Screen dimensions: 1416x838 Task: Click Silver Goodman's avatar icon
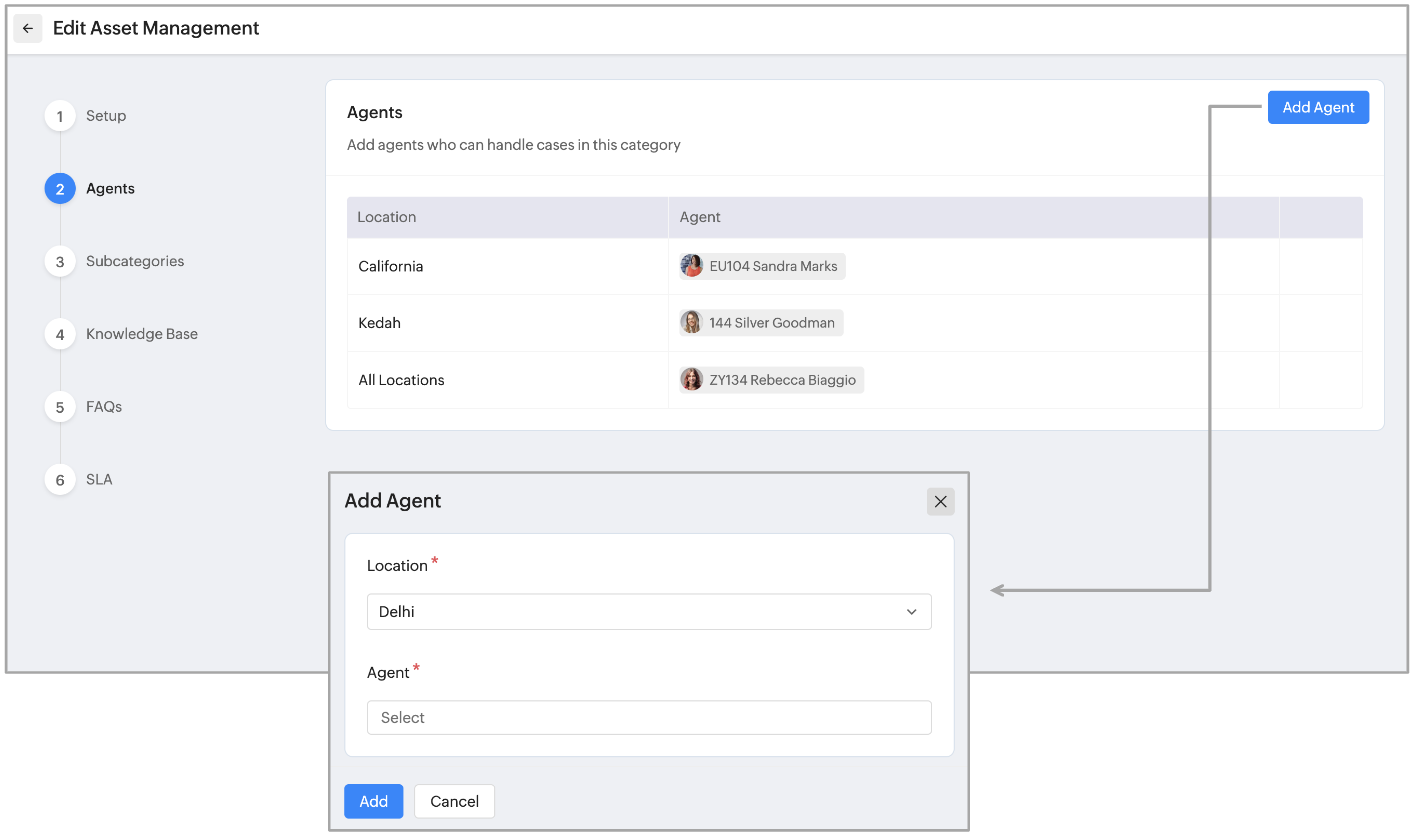click(x=692, y=323)
